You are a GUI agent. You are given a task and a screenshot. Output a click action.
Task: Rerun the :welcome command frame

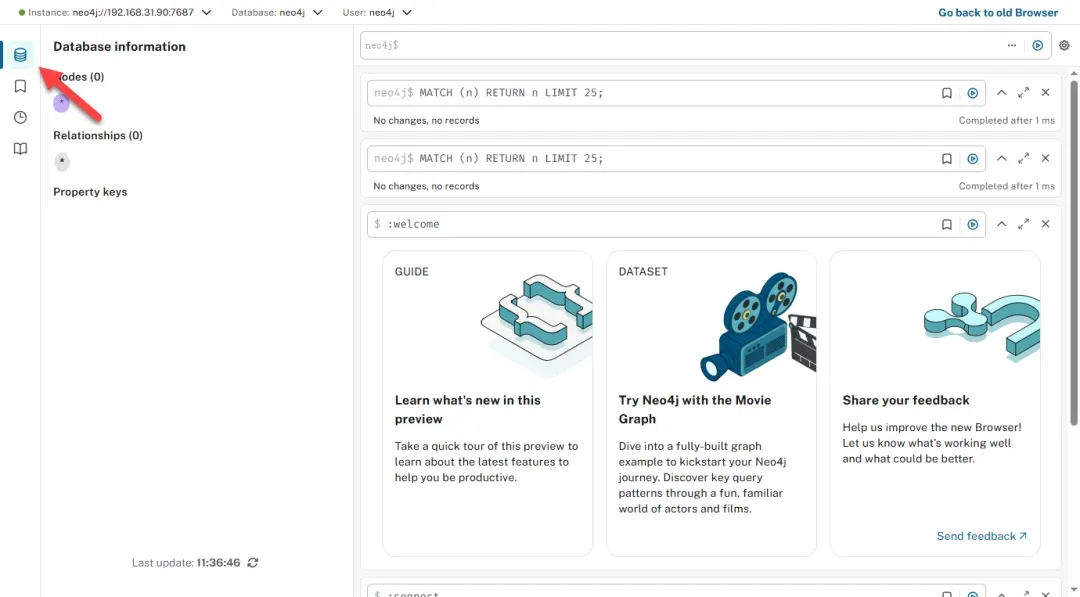(x=973, y=224)
